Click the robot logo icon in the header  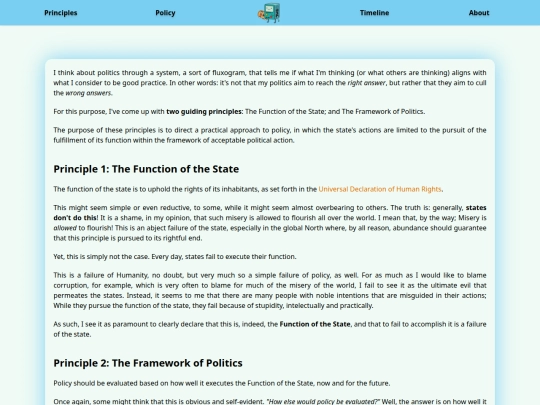pos(269,13)
